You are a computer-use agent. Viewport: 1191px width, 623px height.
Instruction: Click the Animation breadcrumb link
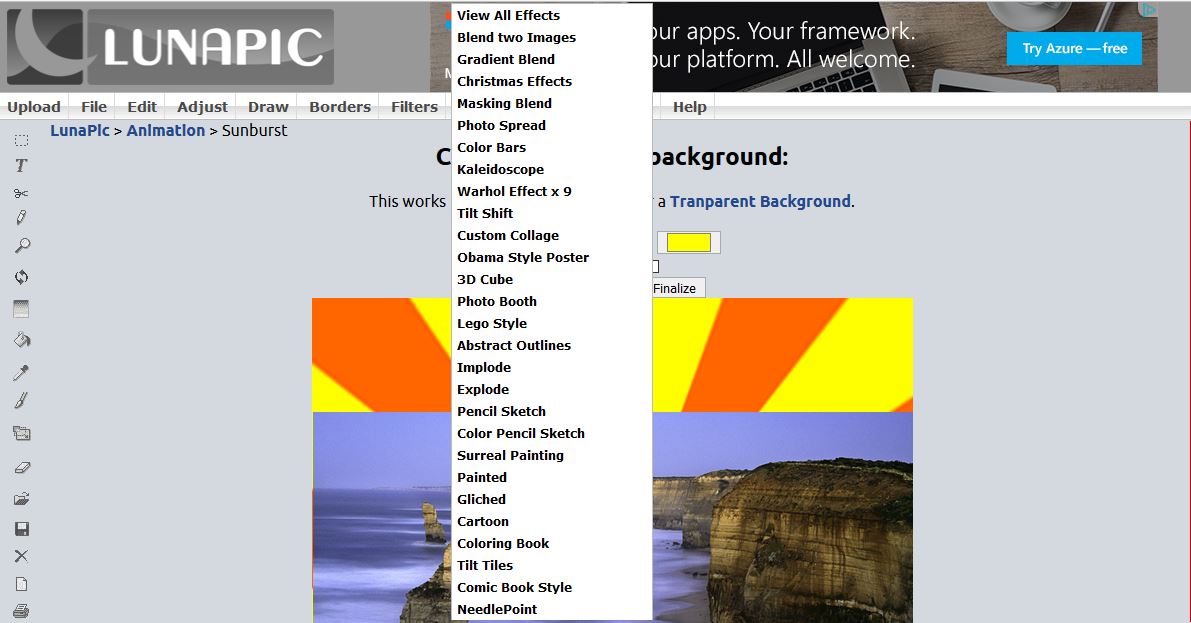pos(166,130)
